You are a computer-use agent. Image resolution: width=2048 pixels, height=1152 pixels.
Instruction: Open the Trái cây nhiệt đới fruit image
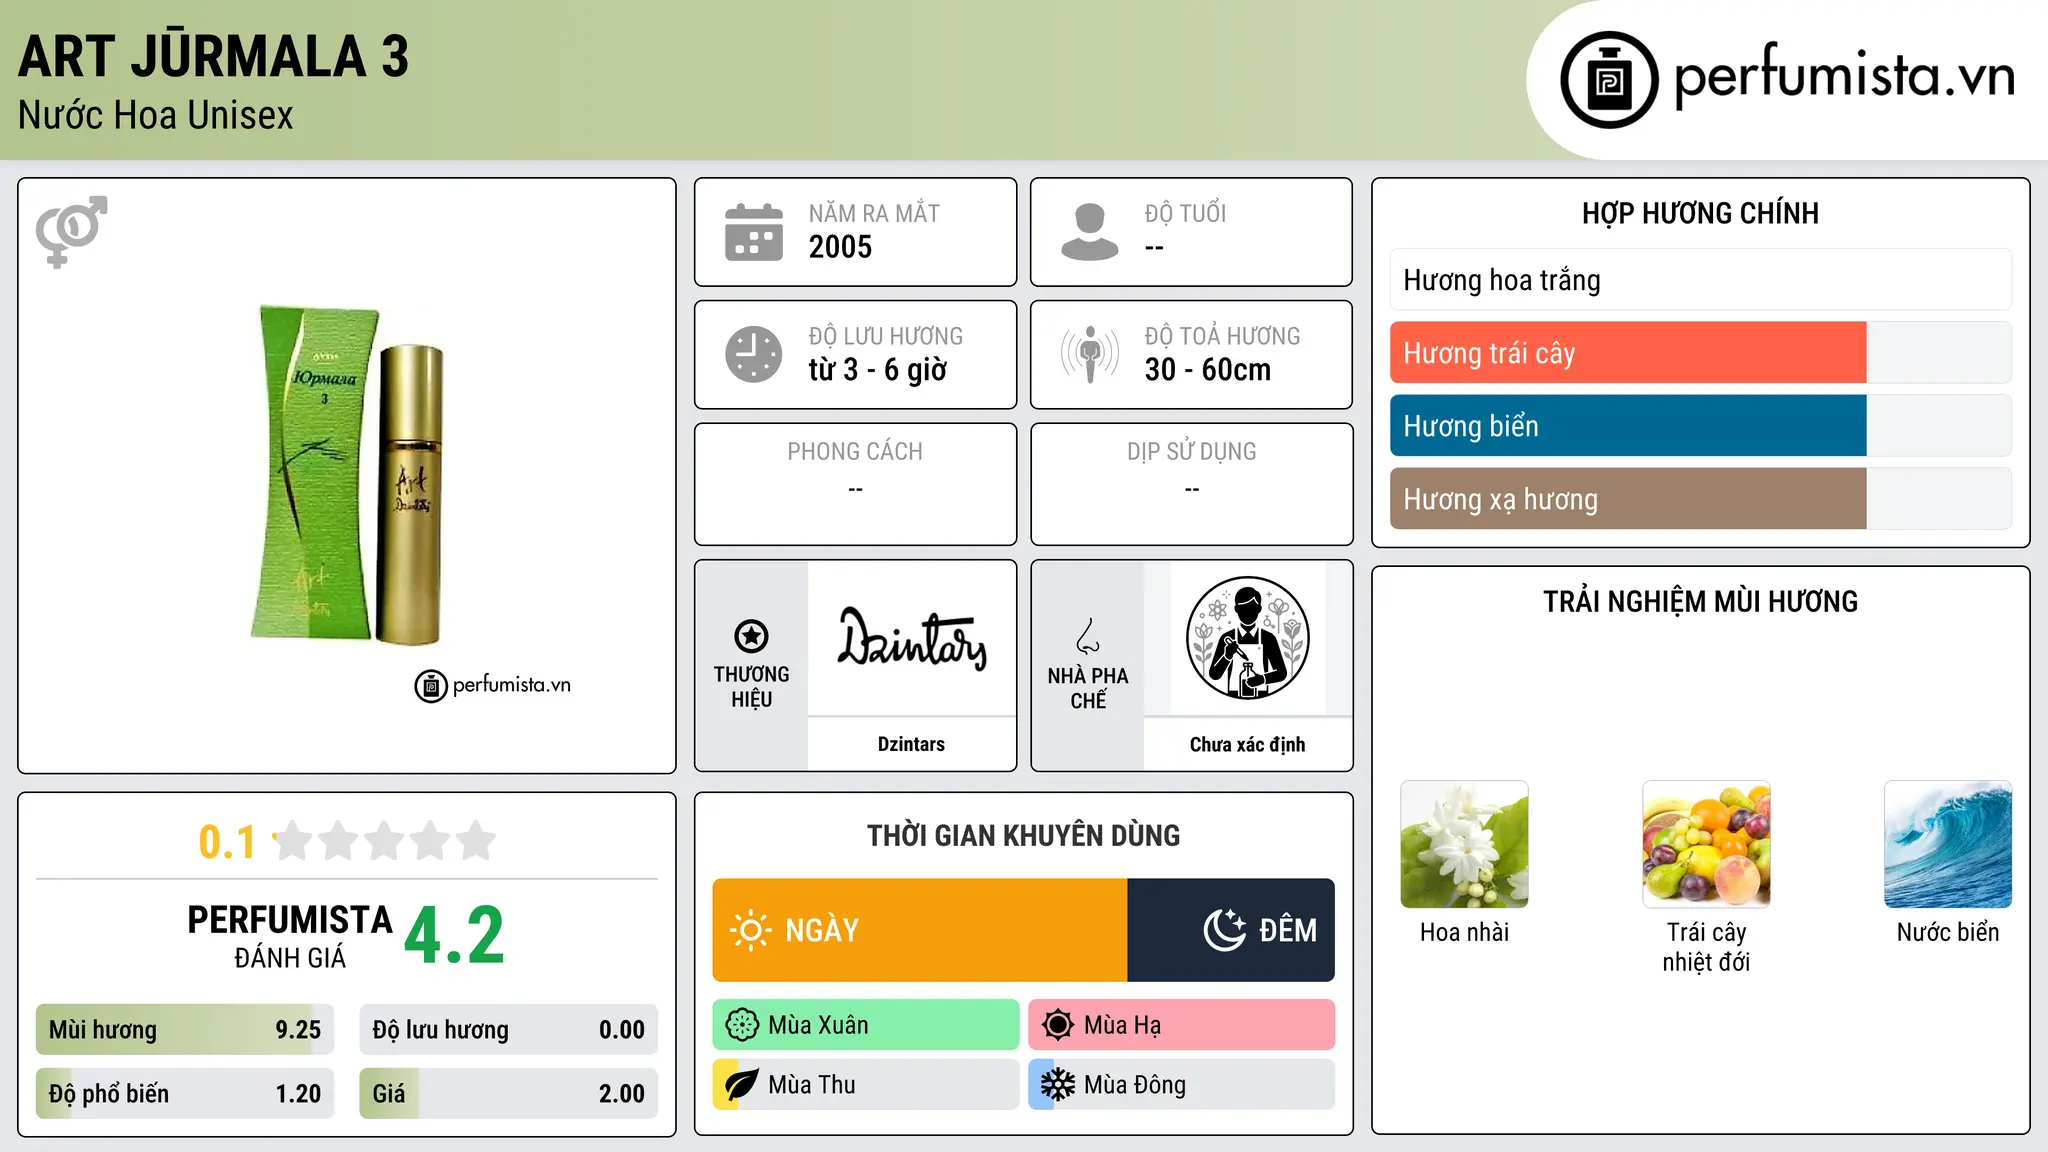(x=1706, y=844)
